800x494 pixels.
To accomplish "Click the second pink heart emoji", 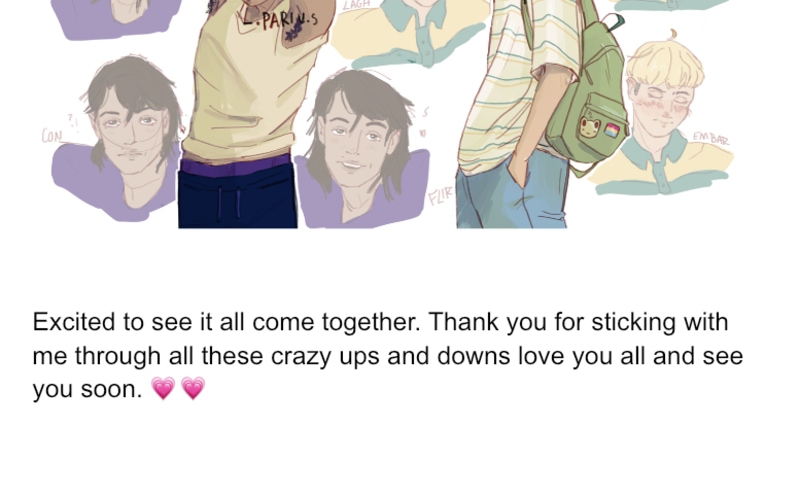I will point(193,388).
